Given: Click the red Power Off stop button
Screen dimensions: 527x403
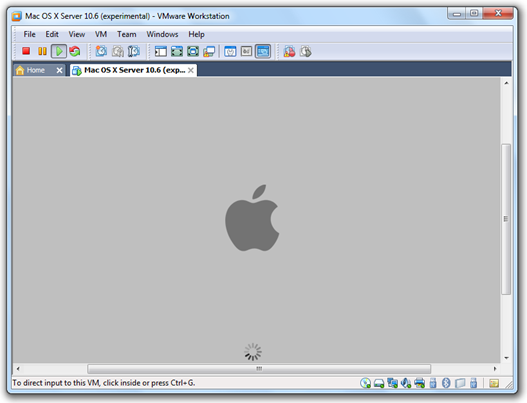Looking at the screenshot, I should (26, 51).
